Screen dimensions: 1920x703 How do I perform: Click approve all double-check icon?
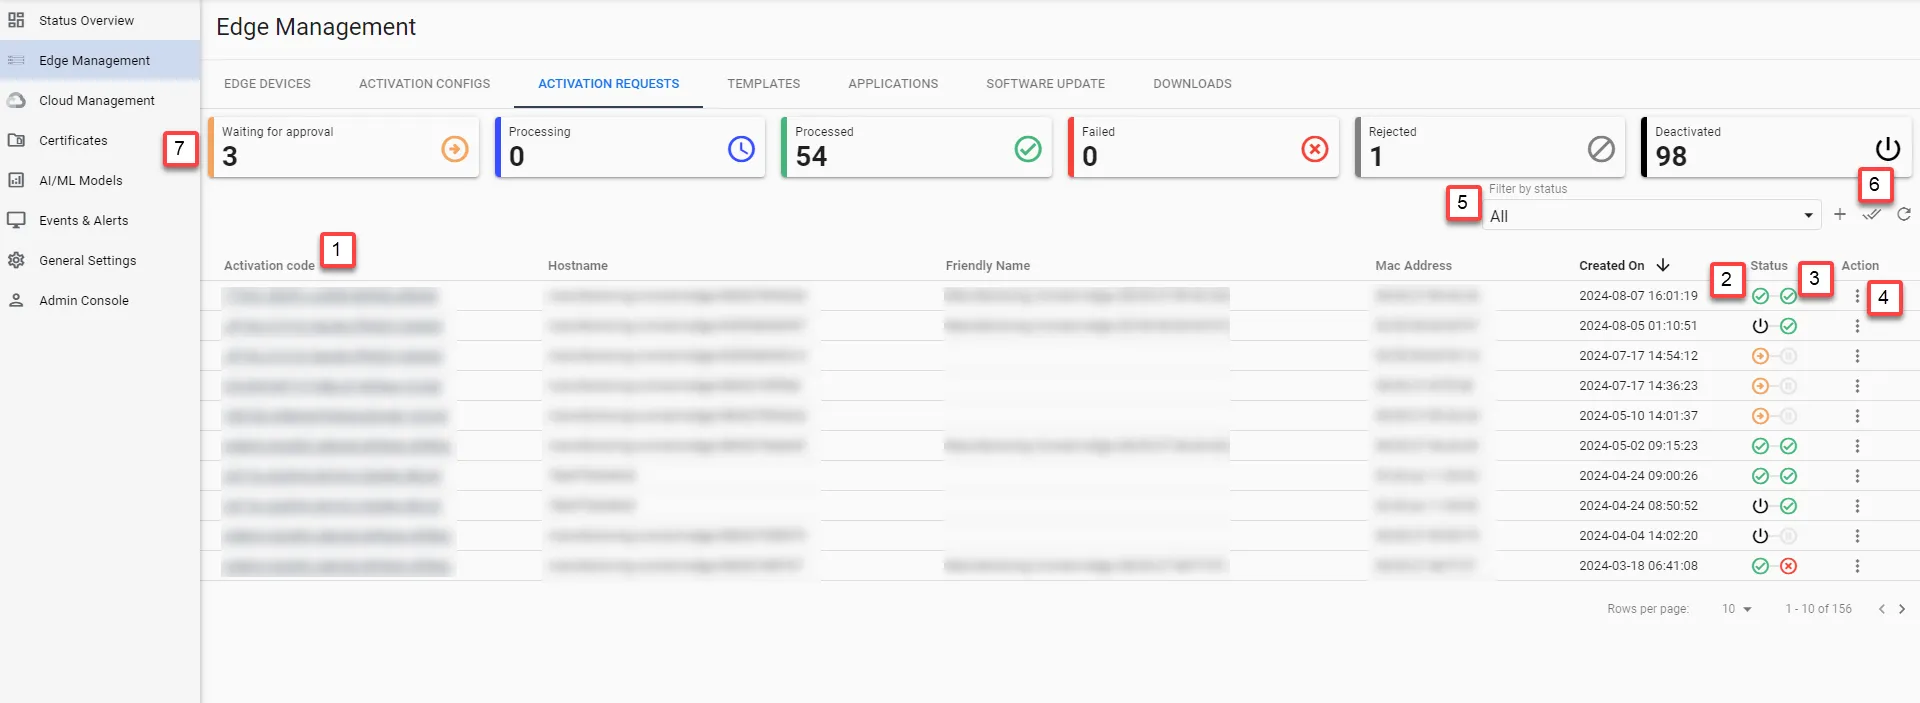pos(1872,214)
